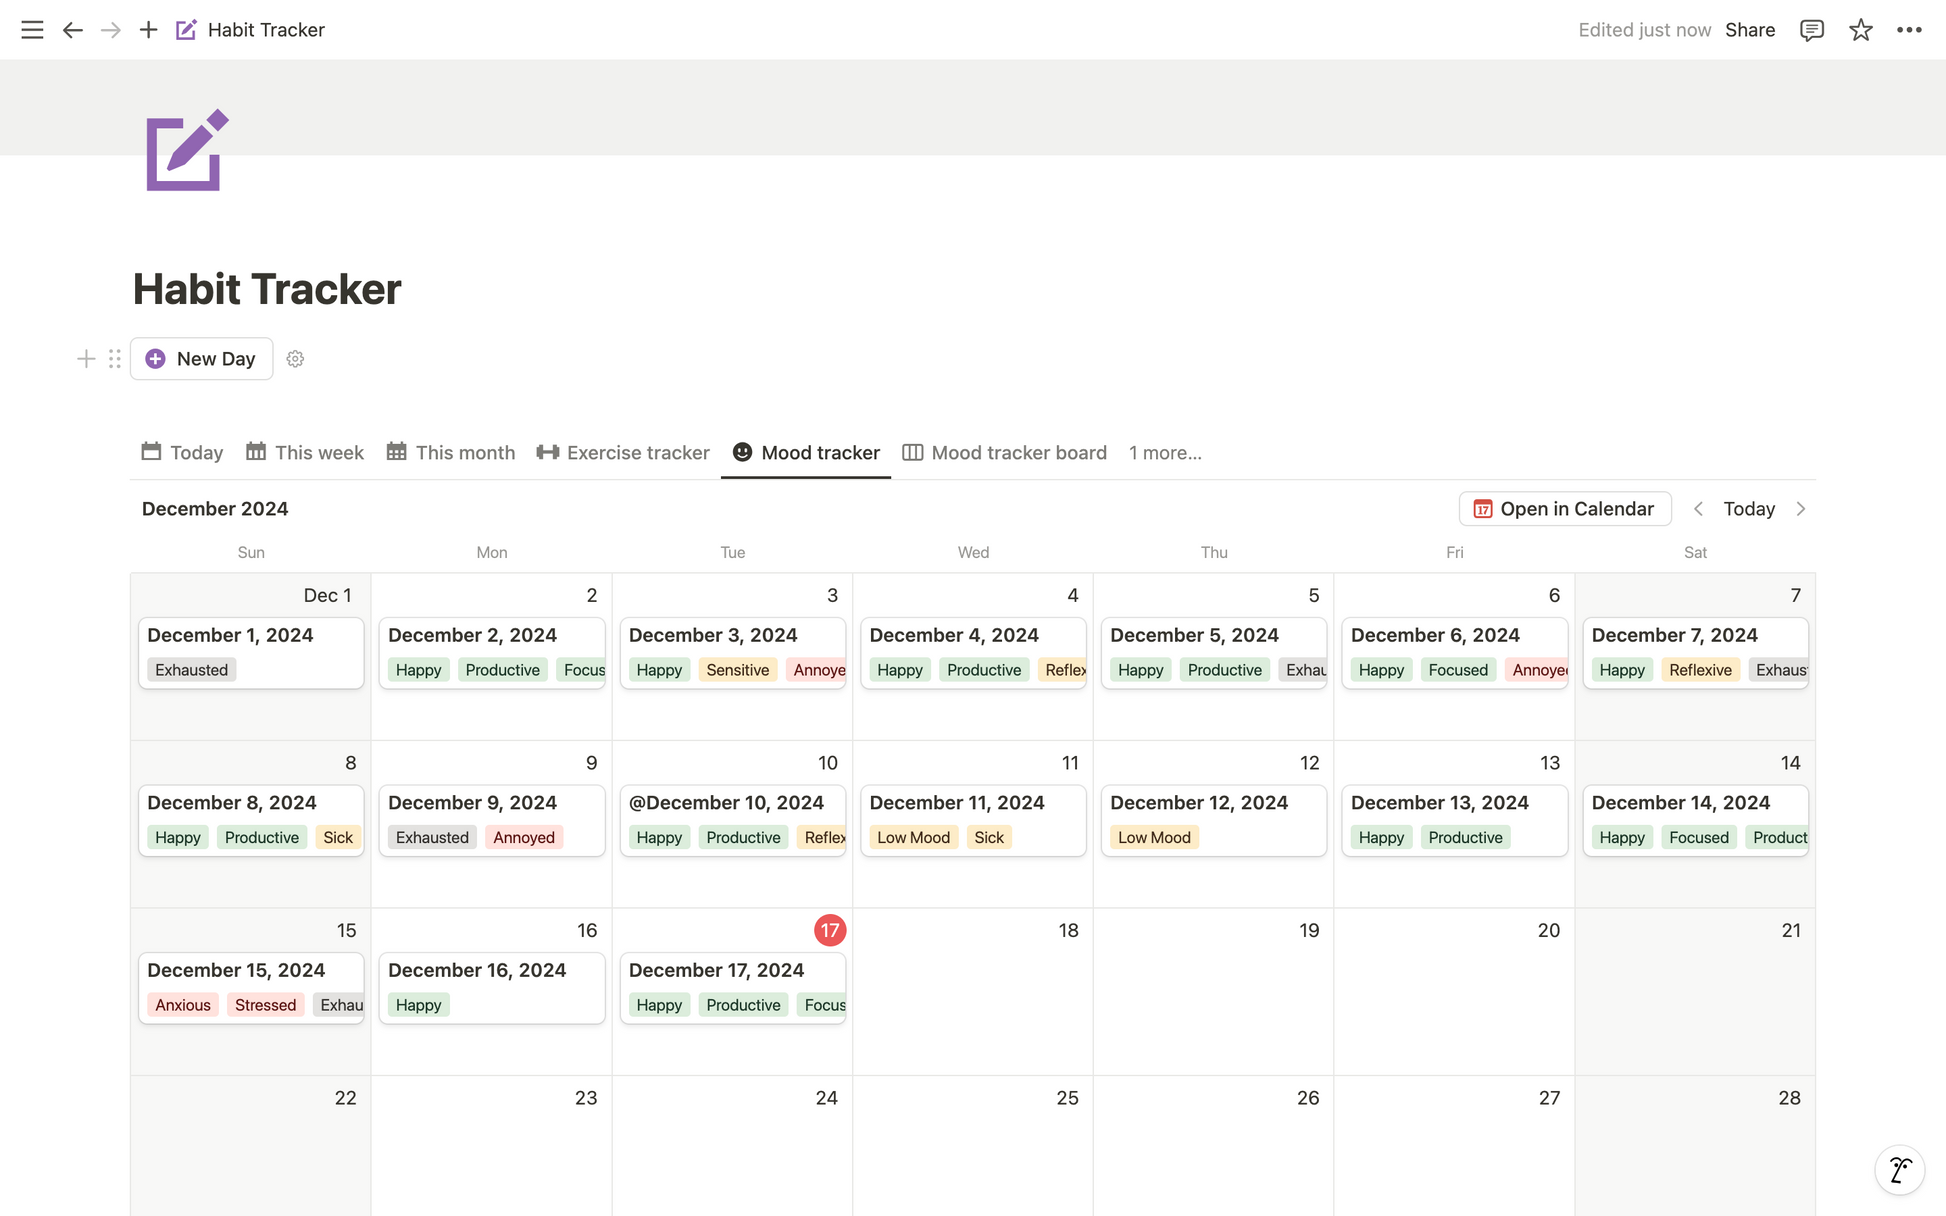
Task: Select the red highlighted date 17
Action: (830, 930)
